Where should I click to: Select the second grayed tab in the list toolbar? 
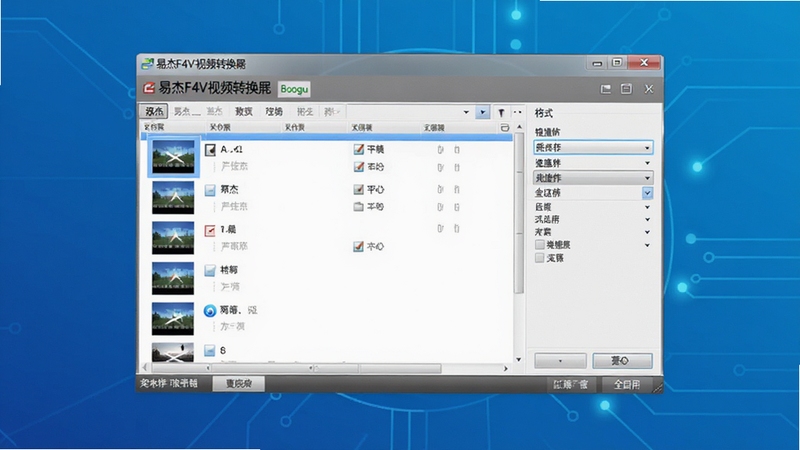tap(187, 111)
